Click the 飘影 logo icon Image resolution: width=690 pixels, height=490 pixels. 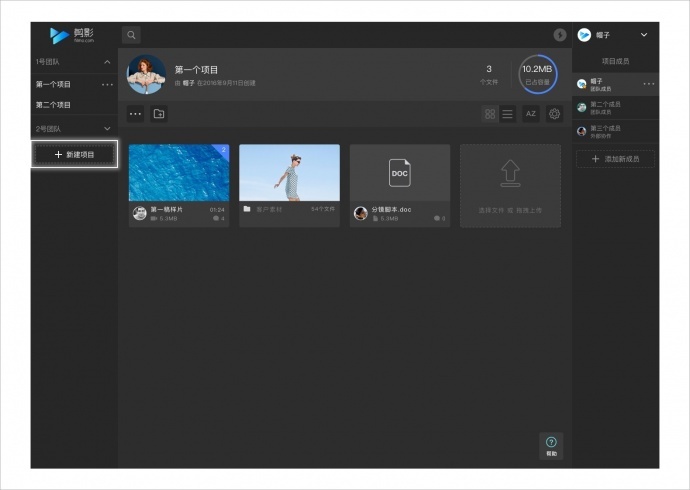[60, 35]
